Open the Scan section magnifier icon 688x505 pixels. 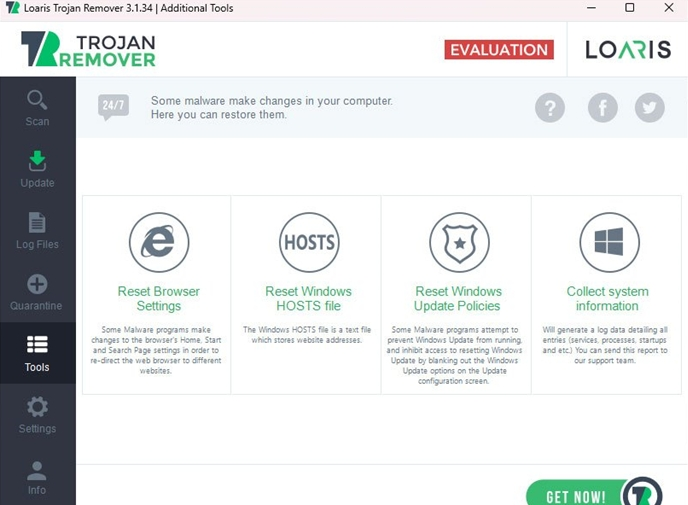[x=37, y=100]
